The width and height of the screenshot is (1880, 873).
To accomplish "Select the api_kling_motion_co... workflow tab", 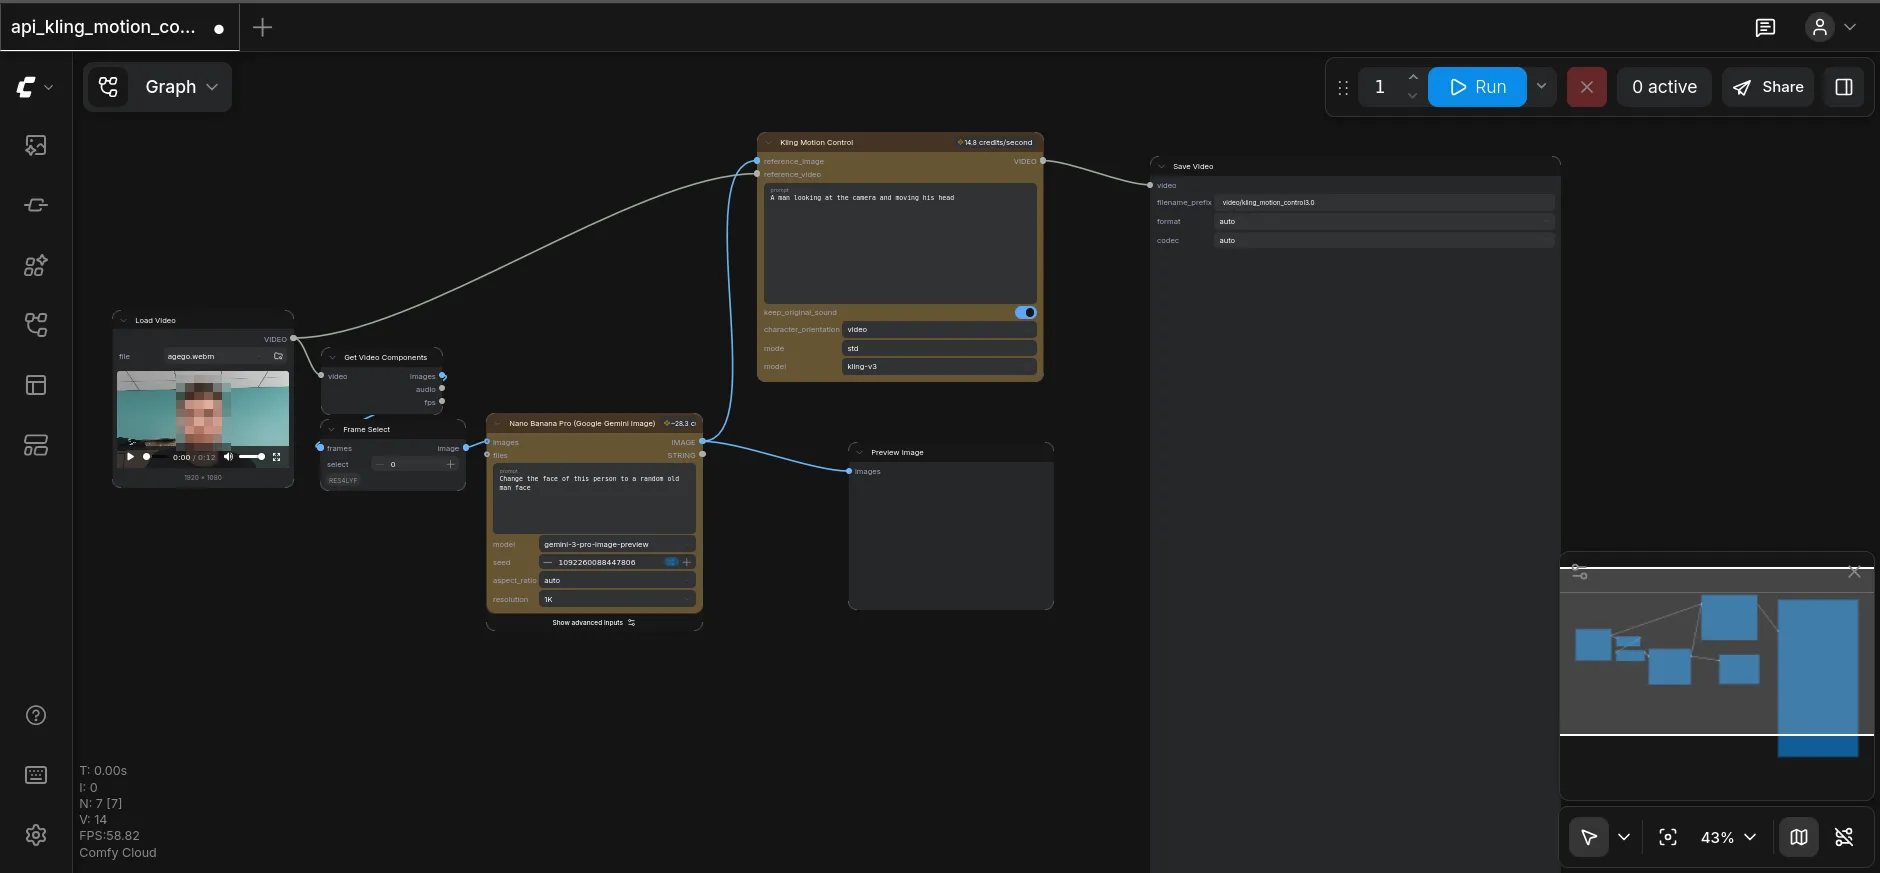I will point(118,27).
